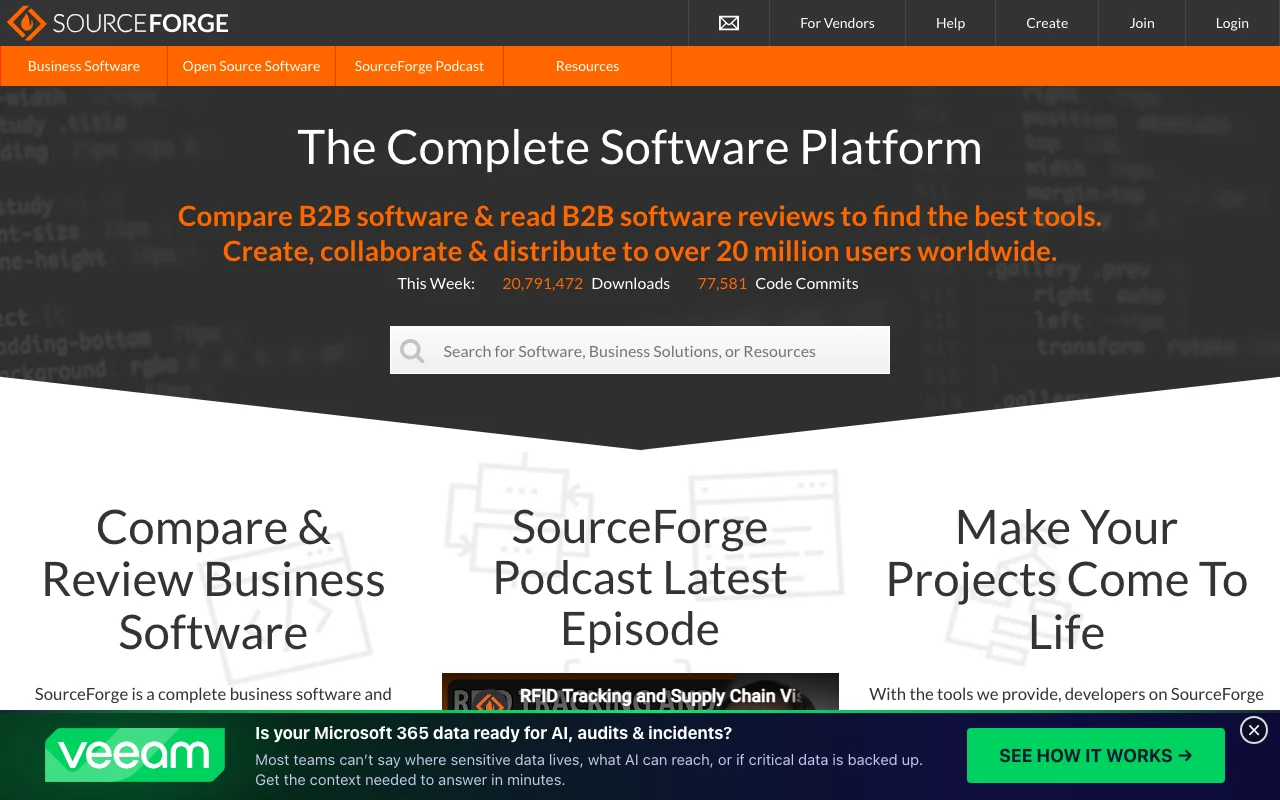Click the orange Compare B2B software tagline
The height and width of the screenshot is (800, 1280).
[640, 233]
